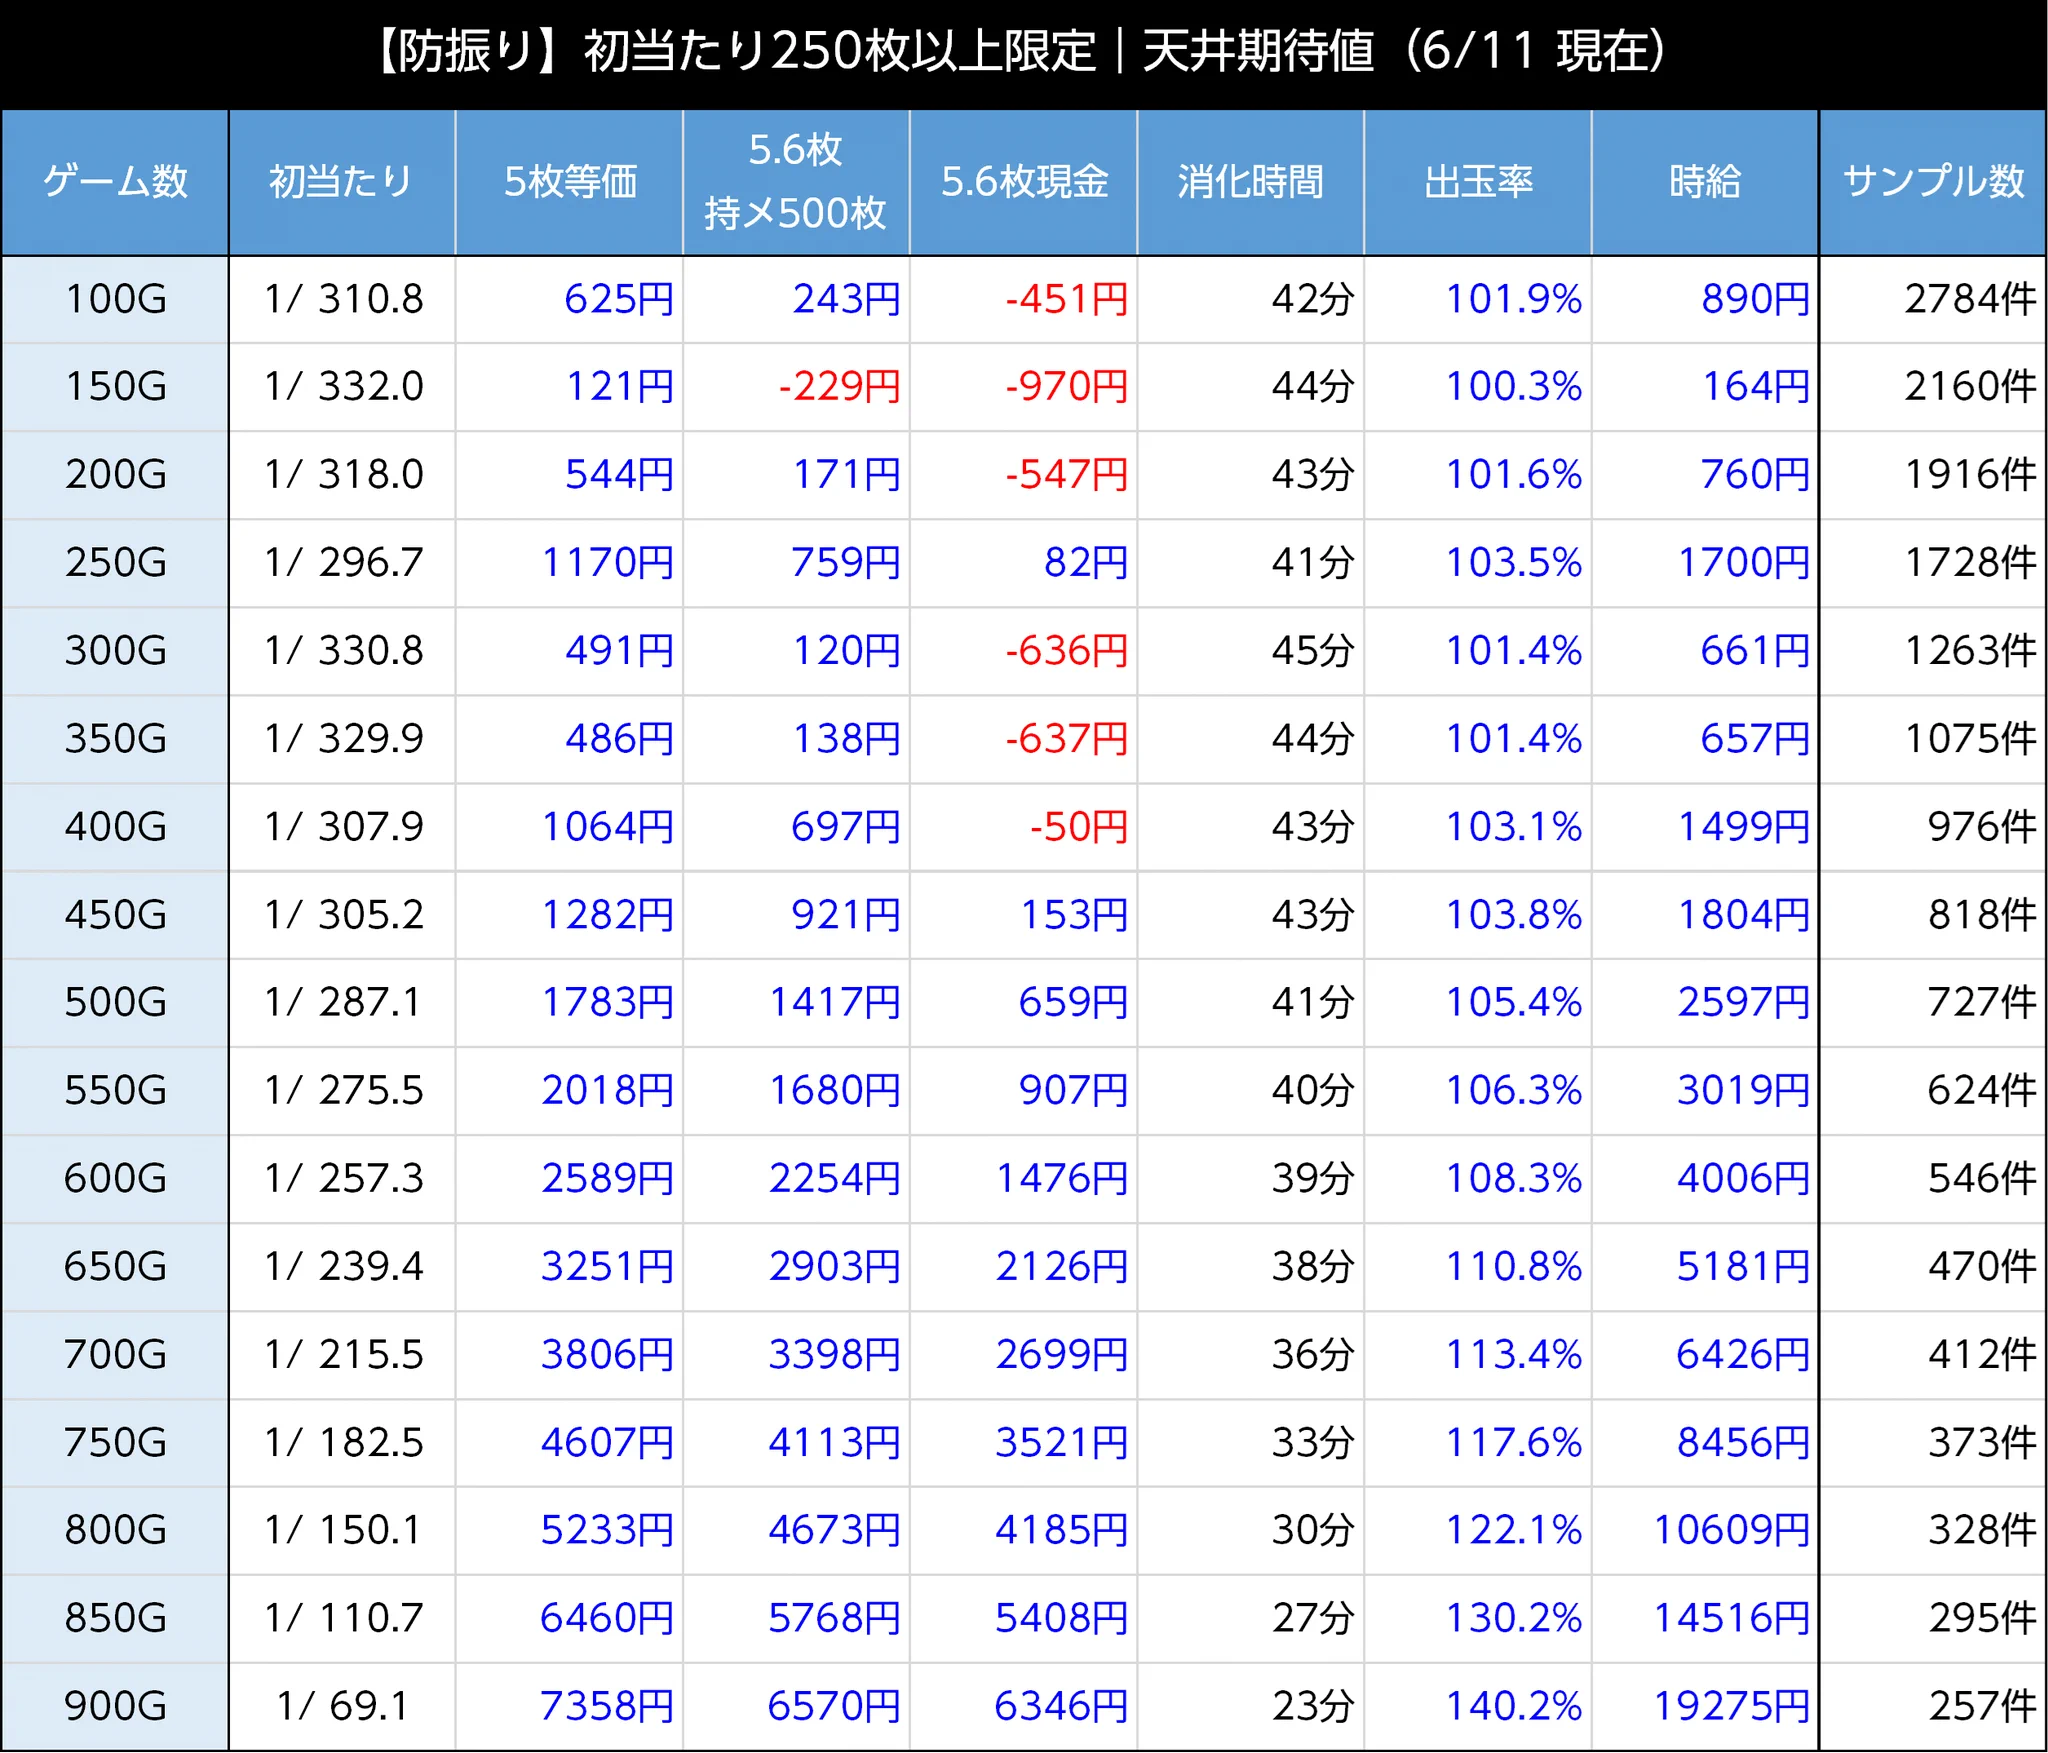Screen dimensions: 2048x1753
Task: Click the 5.6枚 持メ500枚 header
Action: point(796,182)
